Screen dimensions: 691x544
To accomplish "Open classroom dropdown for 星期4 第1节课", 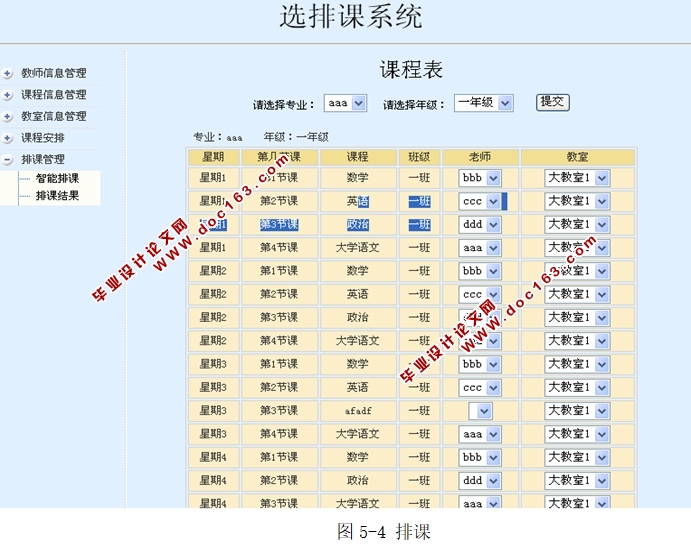I will pyautogui.click(x=577, y=458).
